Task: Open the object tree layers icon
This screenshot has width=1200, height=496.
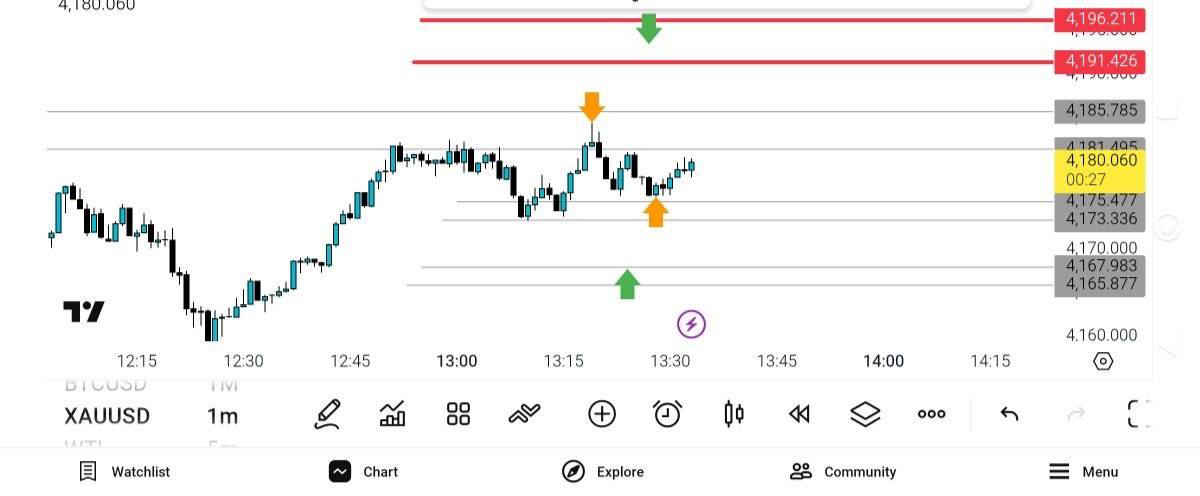Action: click(x=865, y=414)
